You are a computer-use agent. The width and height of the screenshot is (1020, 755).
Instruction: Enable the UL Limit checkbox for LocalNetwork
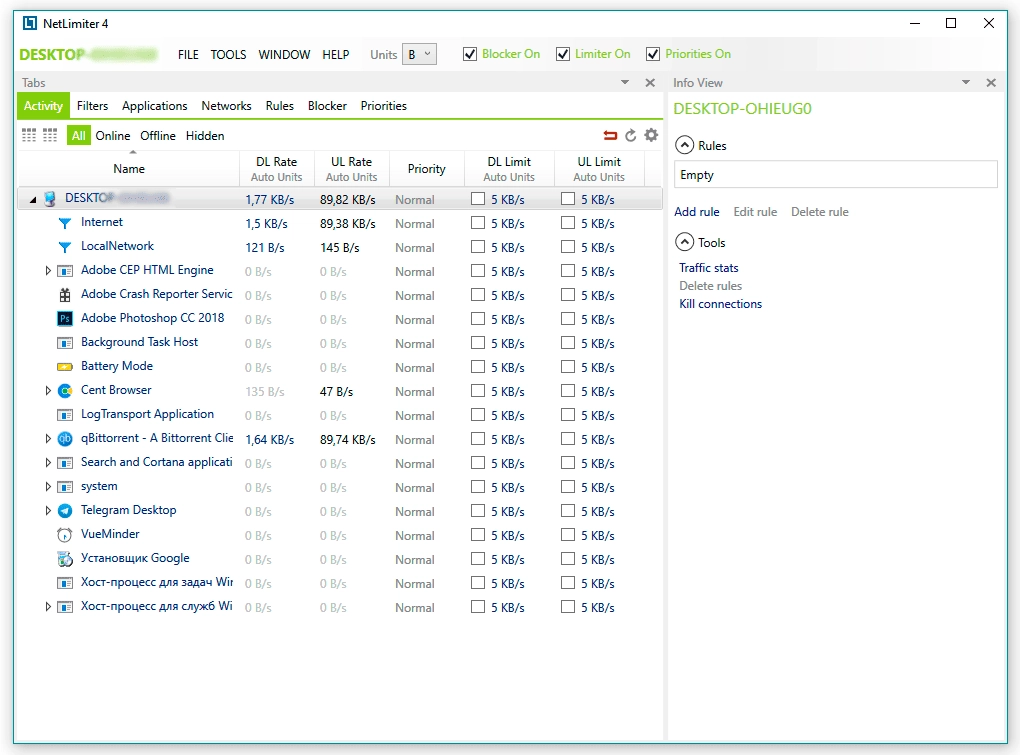pos(568,246)
